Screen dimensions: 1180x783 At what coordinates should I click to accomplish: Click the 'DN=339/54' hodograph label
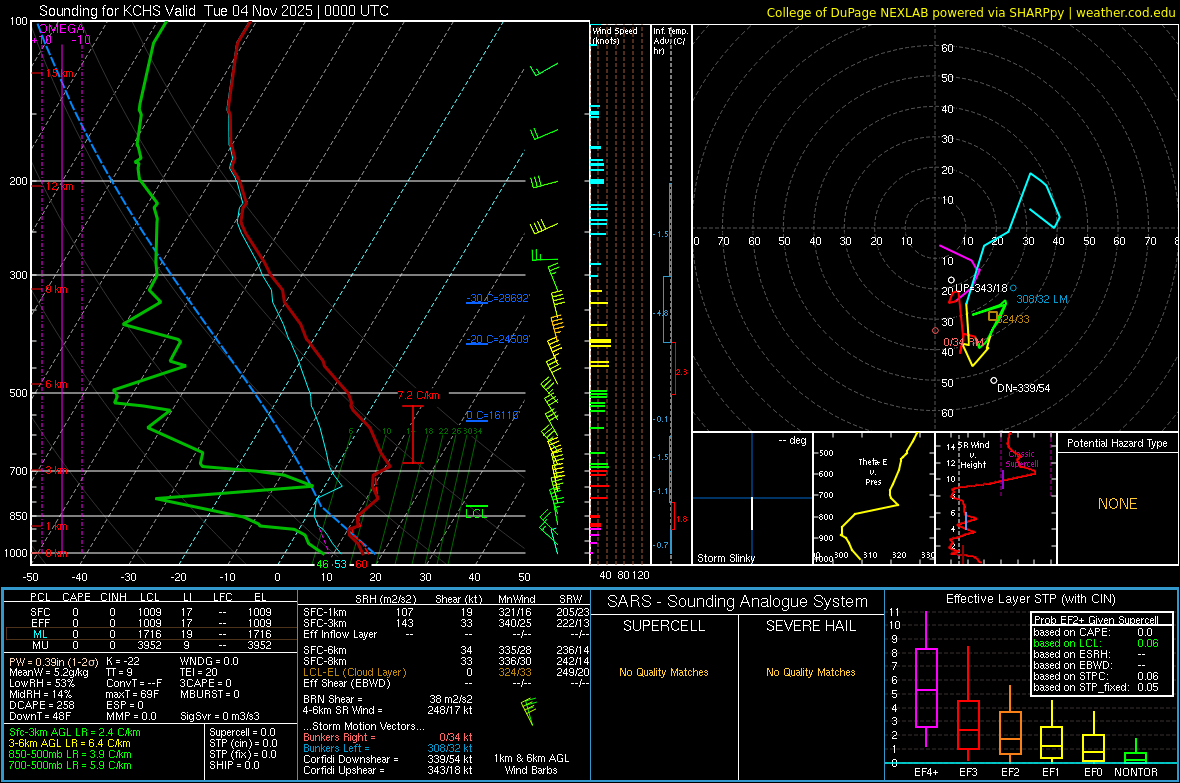coord(1023,388)
